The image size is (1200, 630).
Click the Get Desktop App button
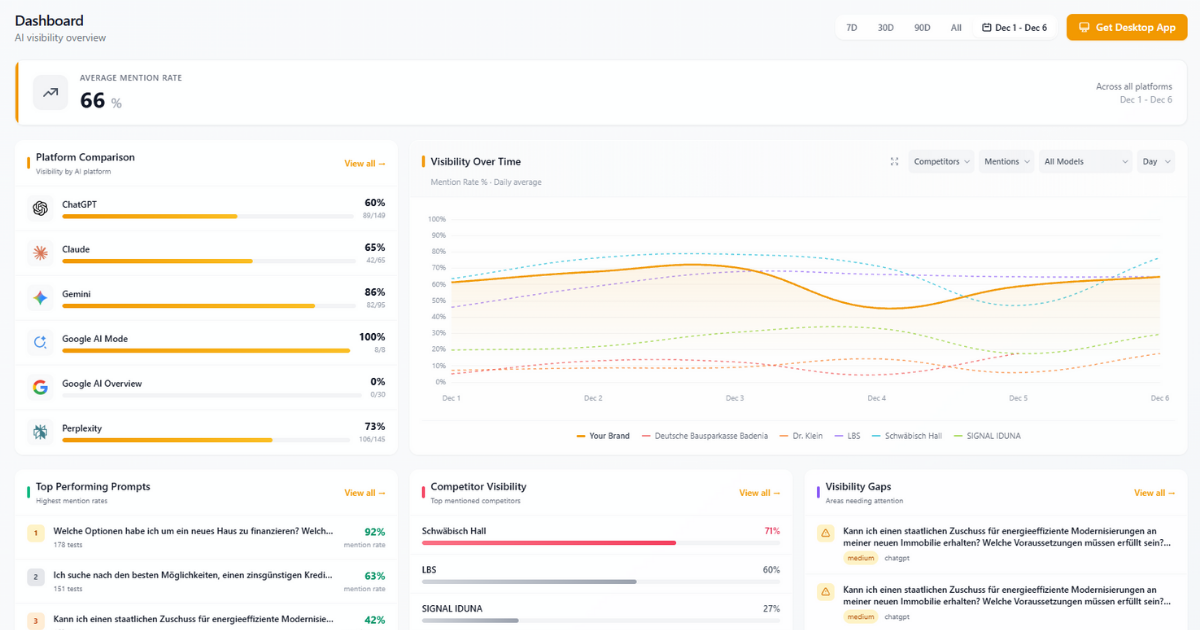[x=1126, y=27]
